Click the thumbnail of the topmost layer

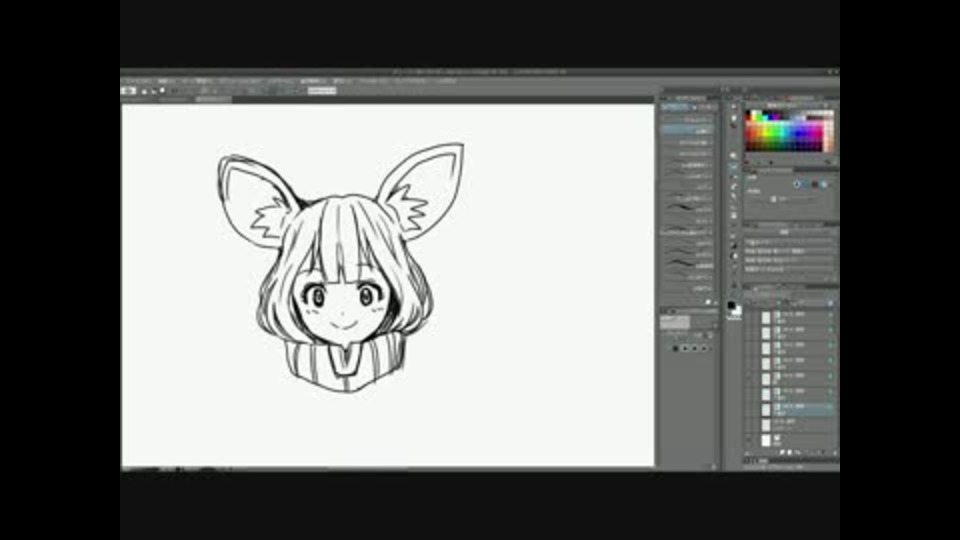(x=766, y=318)
